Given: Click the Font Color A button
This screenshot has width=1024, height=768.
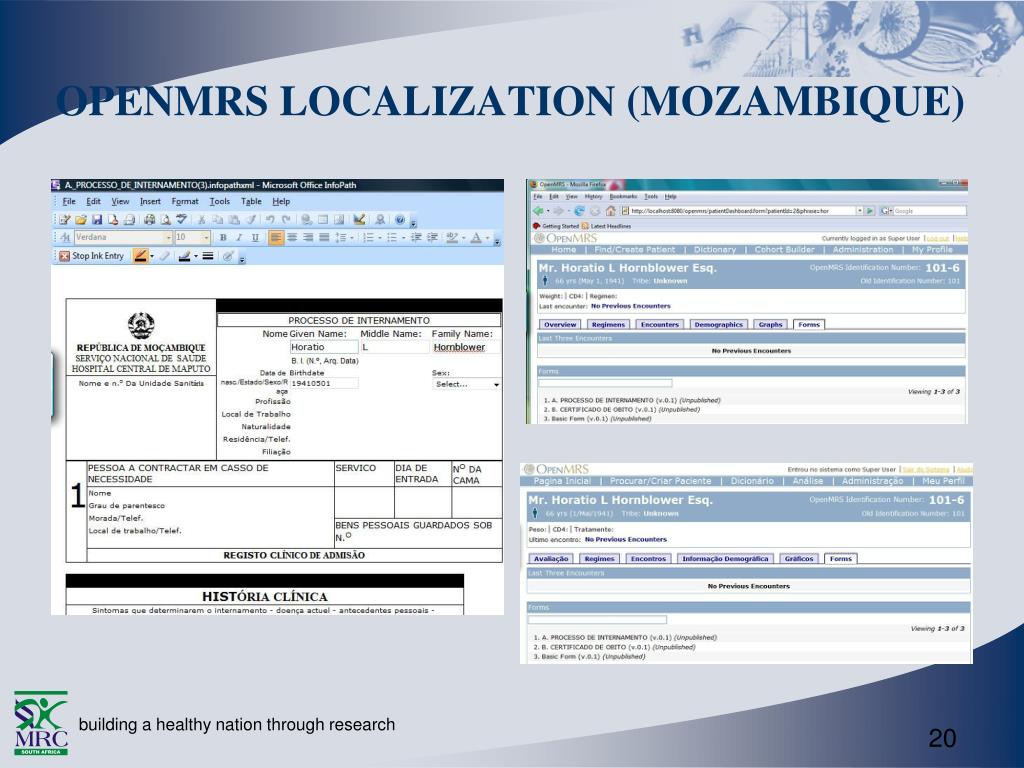Looking at the screenshot, I should point(476,238).
